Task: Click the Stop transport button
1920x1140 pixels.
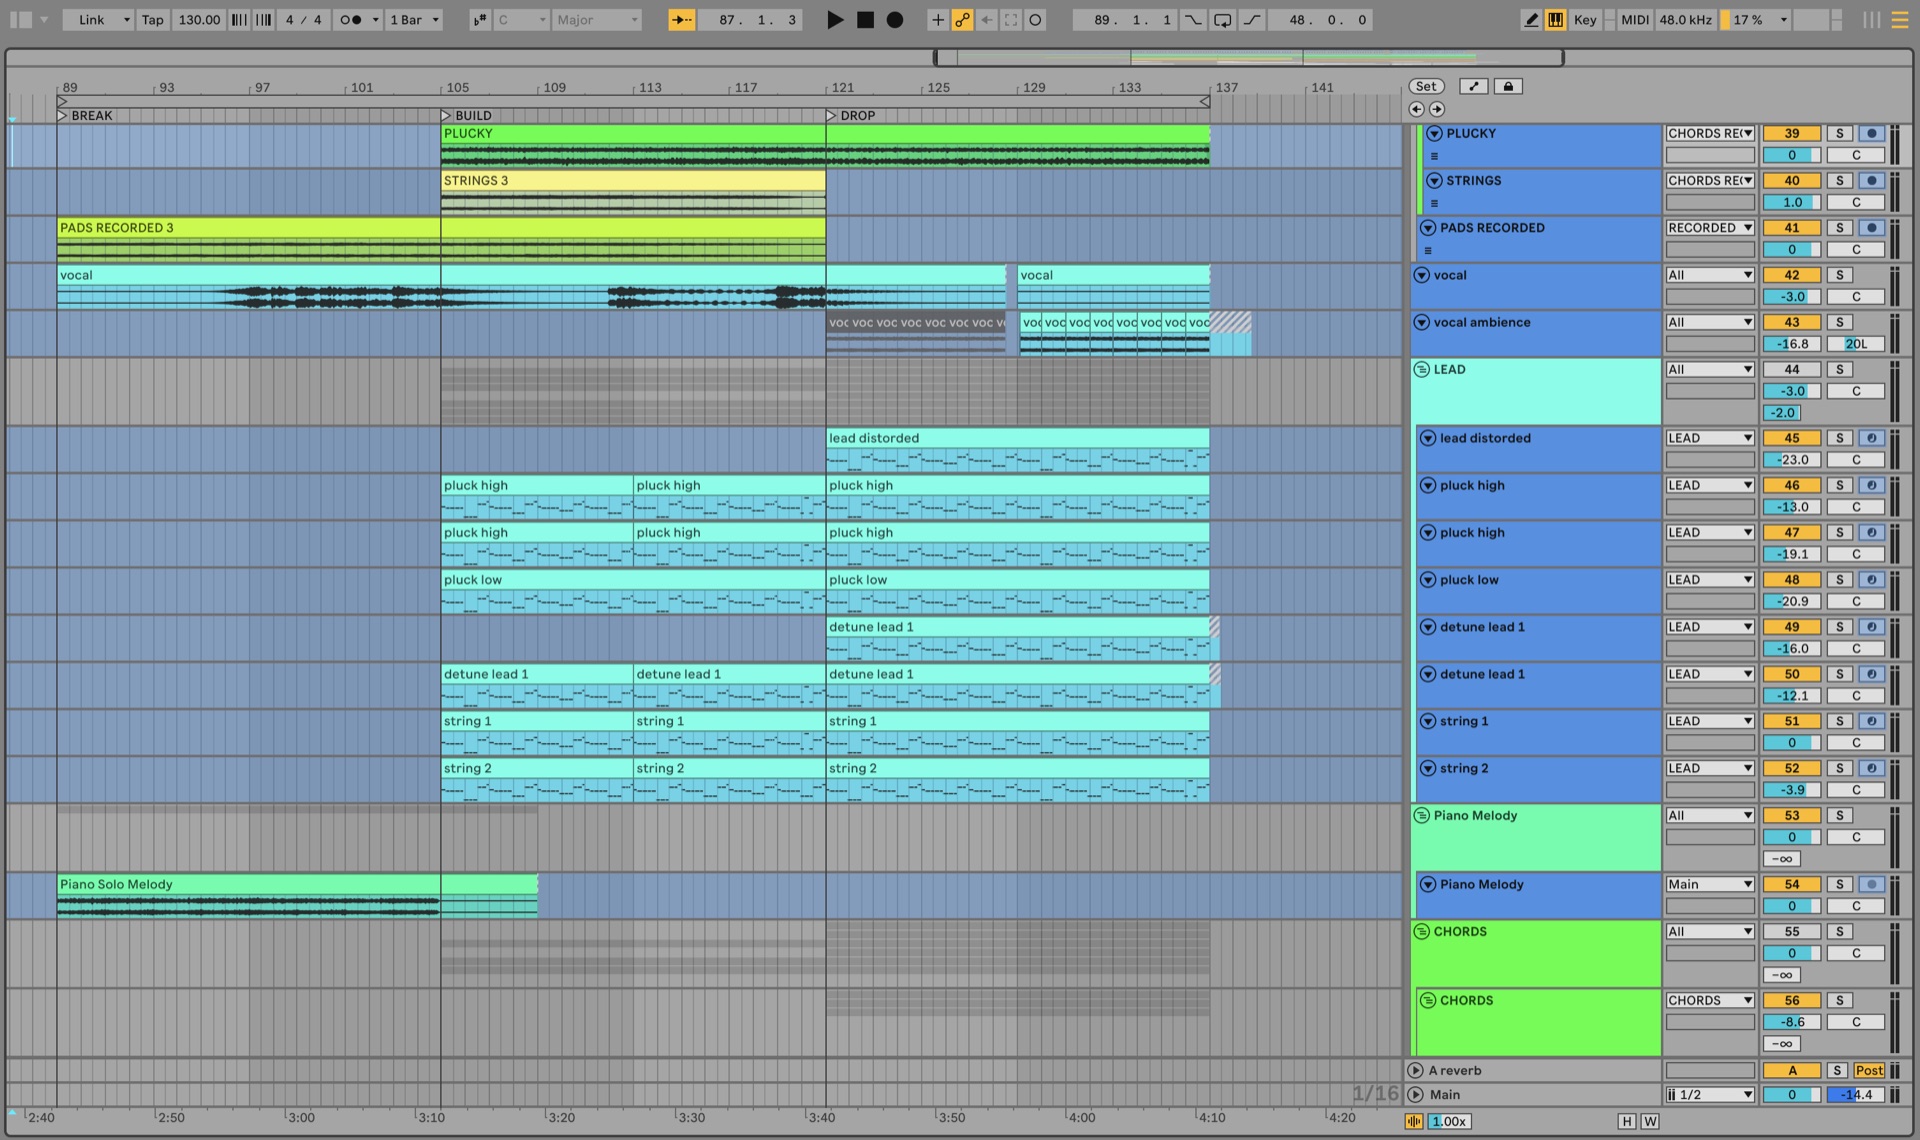Action: (865, 19)
